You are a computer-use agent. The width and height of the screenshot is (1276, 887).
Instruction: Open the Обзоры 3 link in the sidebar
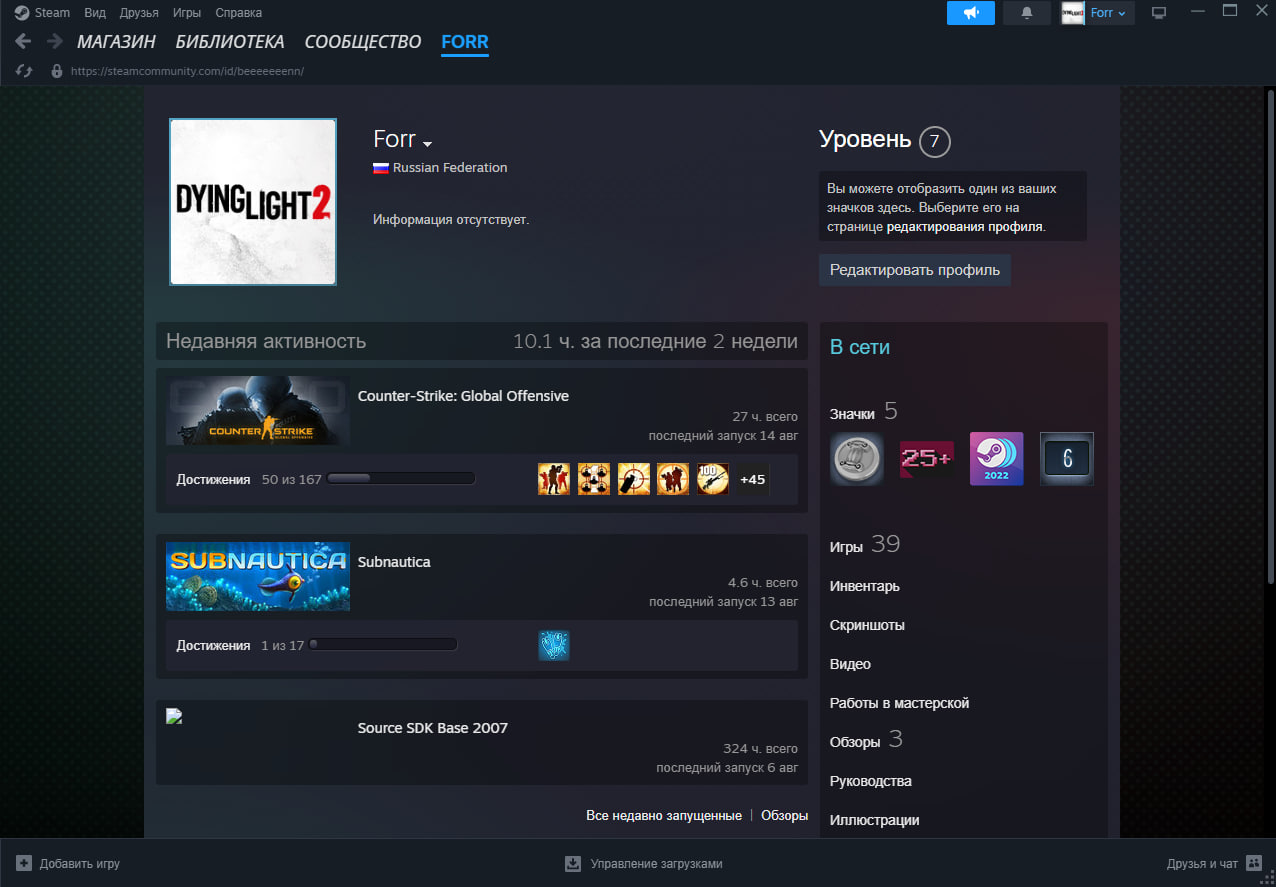pyautogui.click(x=866, y=741)
